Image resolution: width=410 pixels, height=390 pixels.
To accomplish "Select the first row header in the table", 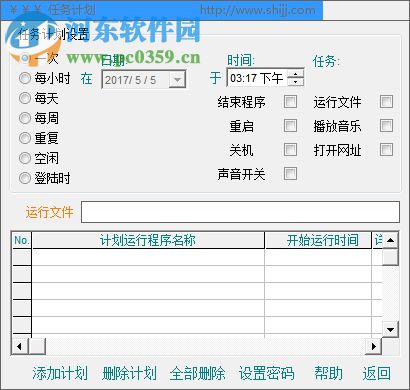I will coord(22,257).
